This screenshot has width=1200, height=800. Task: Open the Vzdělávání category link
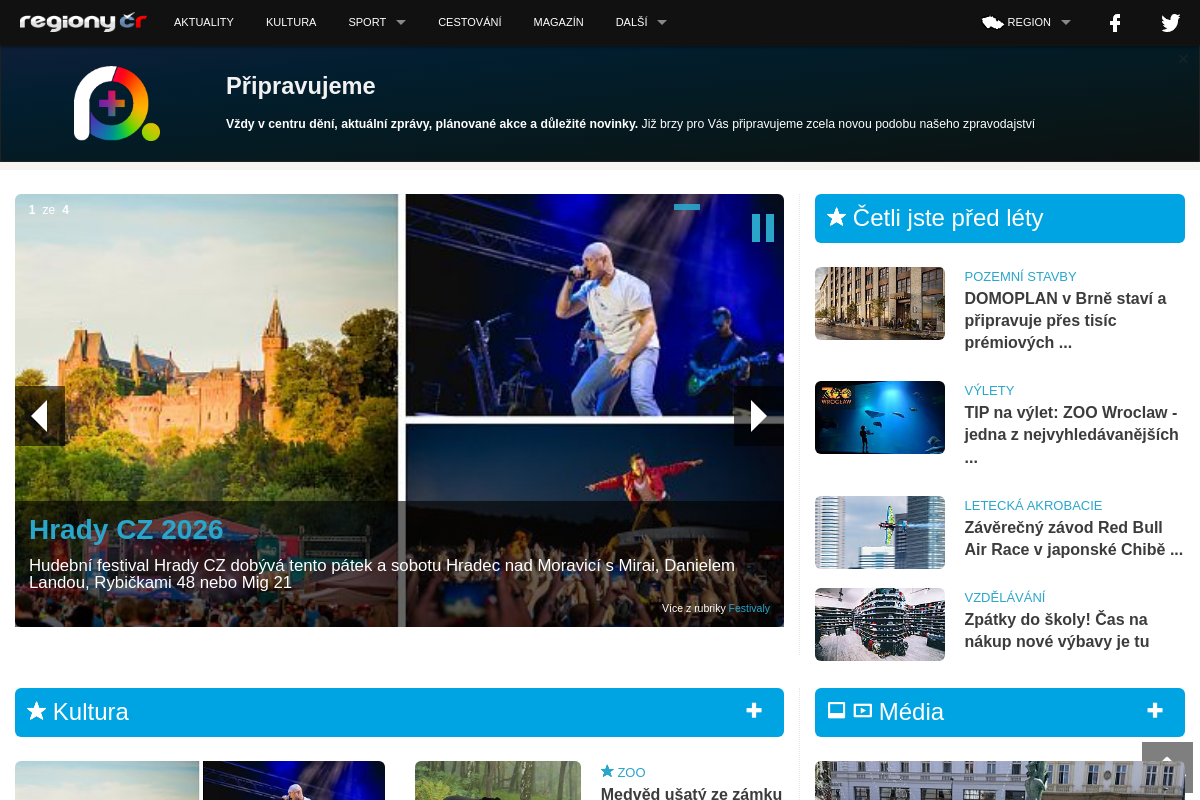click(1005, 597)
